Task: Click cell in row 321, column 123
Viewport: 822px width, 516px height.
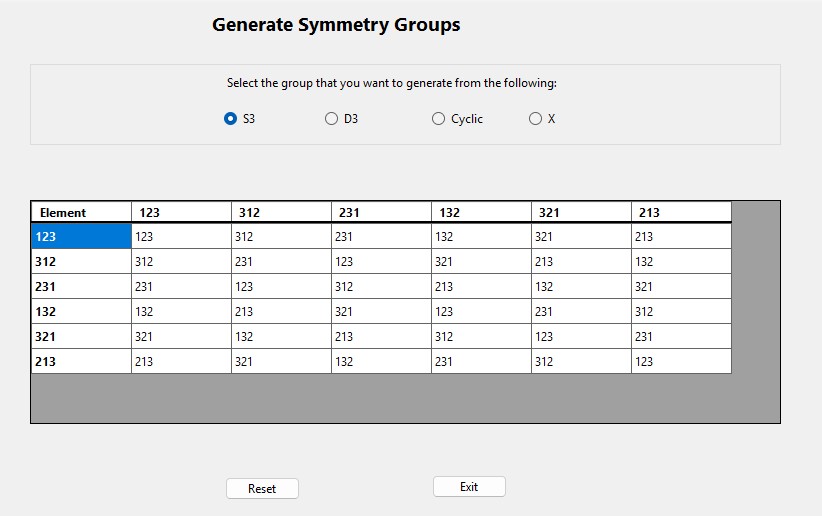Action: coord(181,336)
